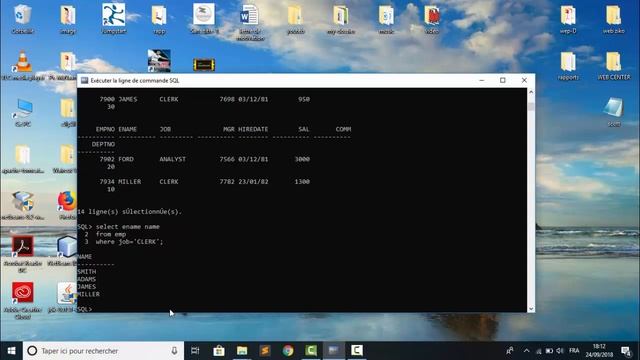The width and height of the screenshot is (640, 360).
Task: Open the rapports folder on desktop
Action: point(568,61)
